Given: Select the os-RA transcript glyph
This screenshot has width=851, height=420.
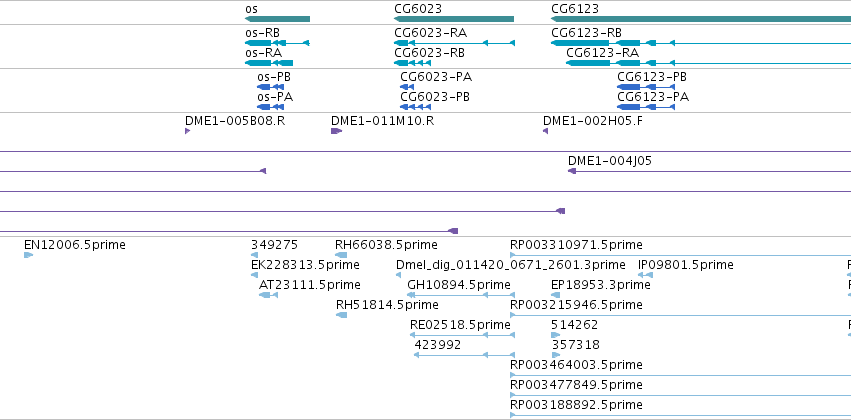Looking at the screenshot, I should pos(269,63).
